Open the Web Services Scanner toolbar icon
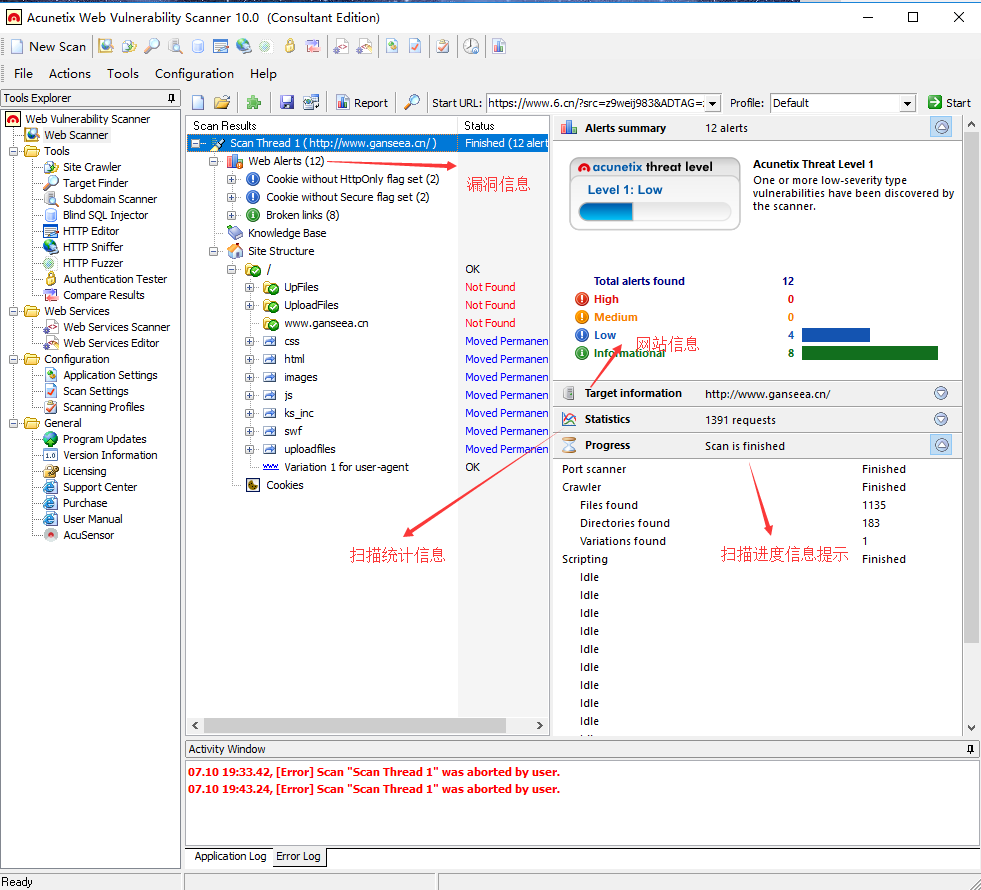This screenshot has height=890, width=981. tap(341, 46)
